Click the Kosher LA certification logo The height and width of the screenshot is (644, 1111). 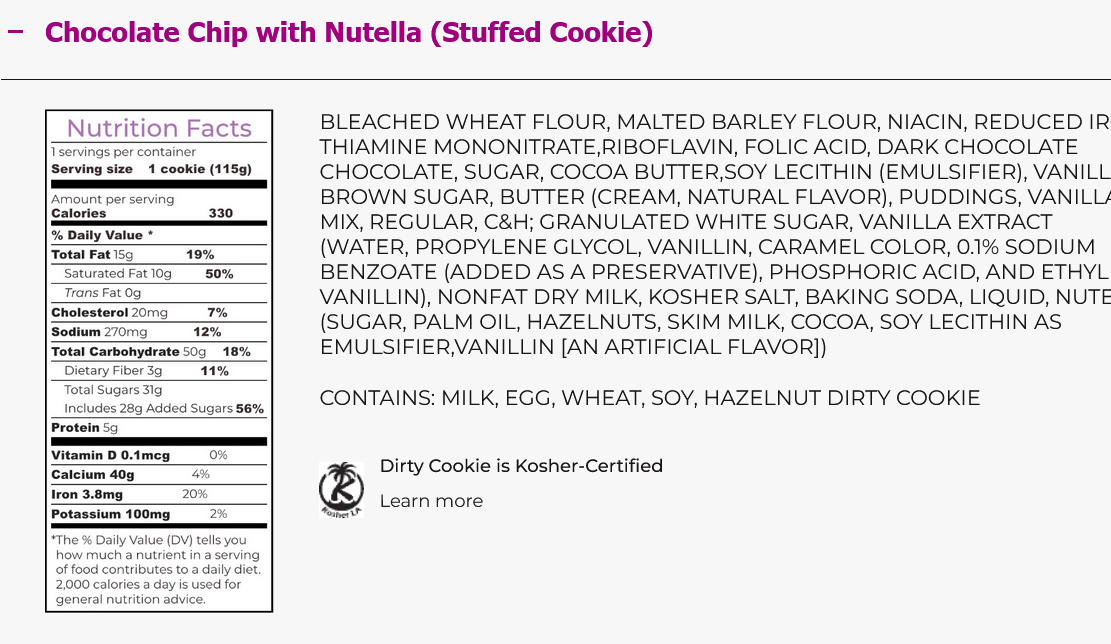tap(341, 488)
